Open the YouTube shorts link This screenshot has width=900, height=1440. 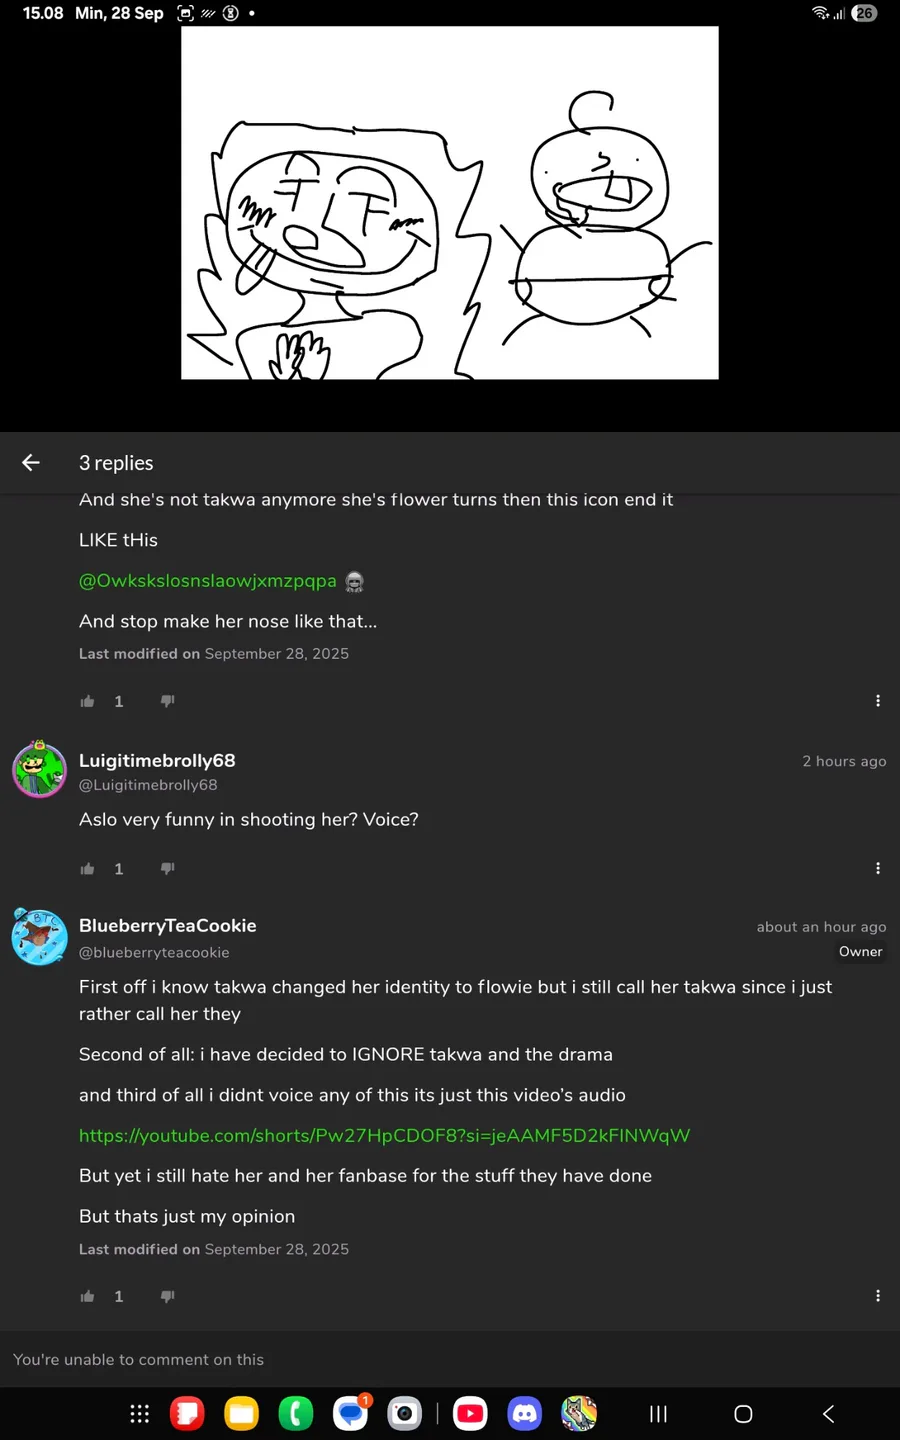tap(384, 1135)
